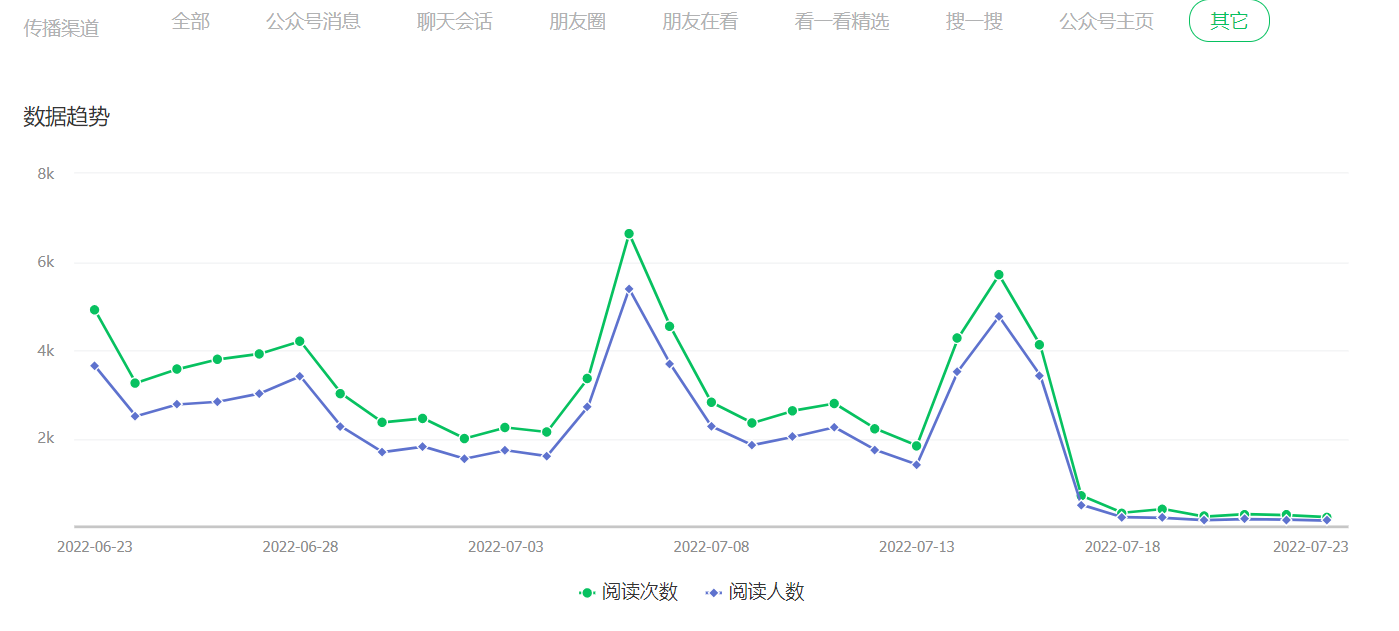Click the 2022-07-23 axis label

[x=1310, y=547]
